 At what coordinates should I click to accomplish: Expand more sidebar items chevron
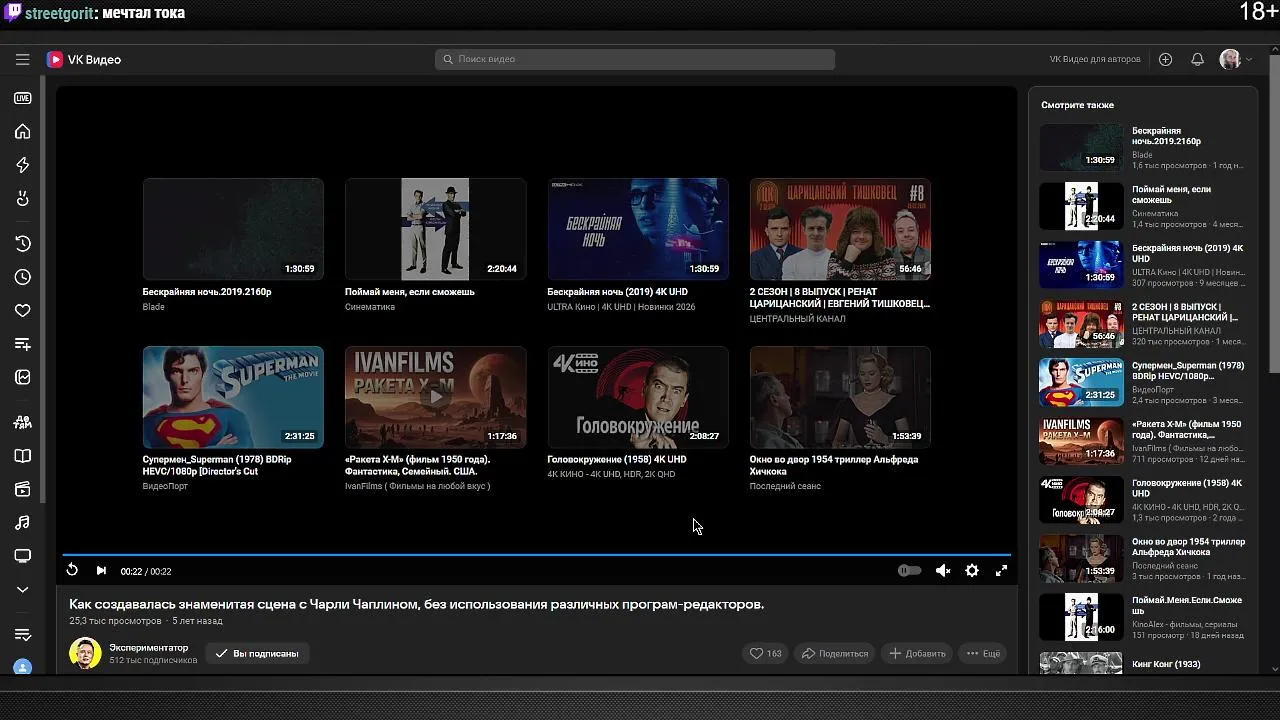coord(22,590)
